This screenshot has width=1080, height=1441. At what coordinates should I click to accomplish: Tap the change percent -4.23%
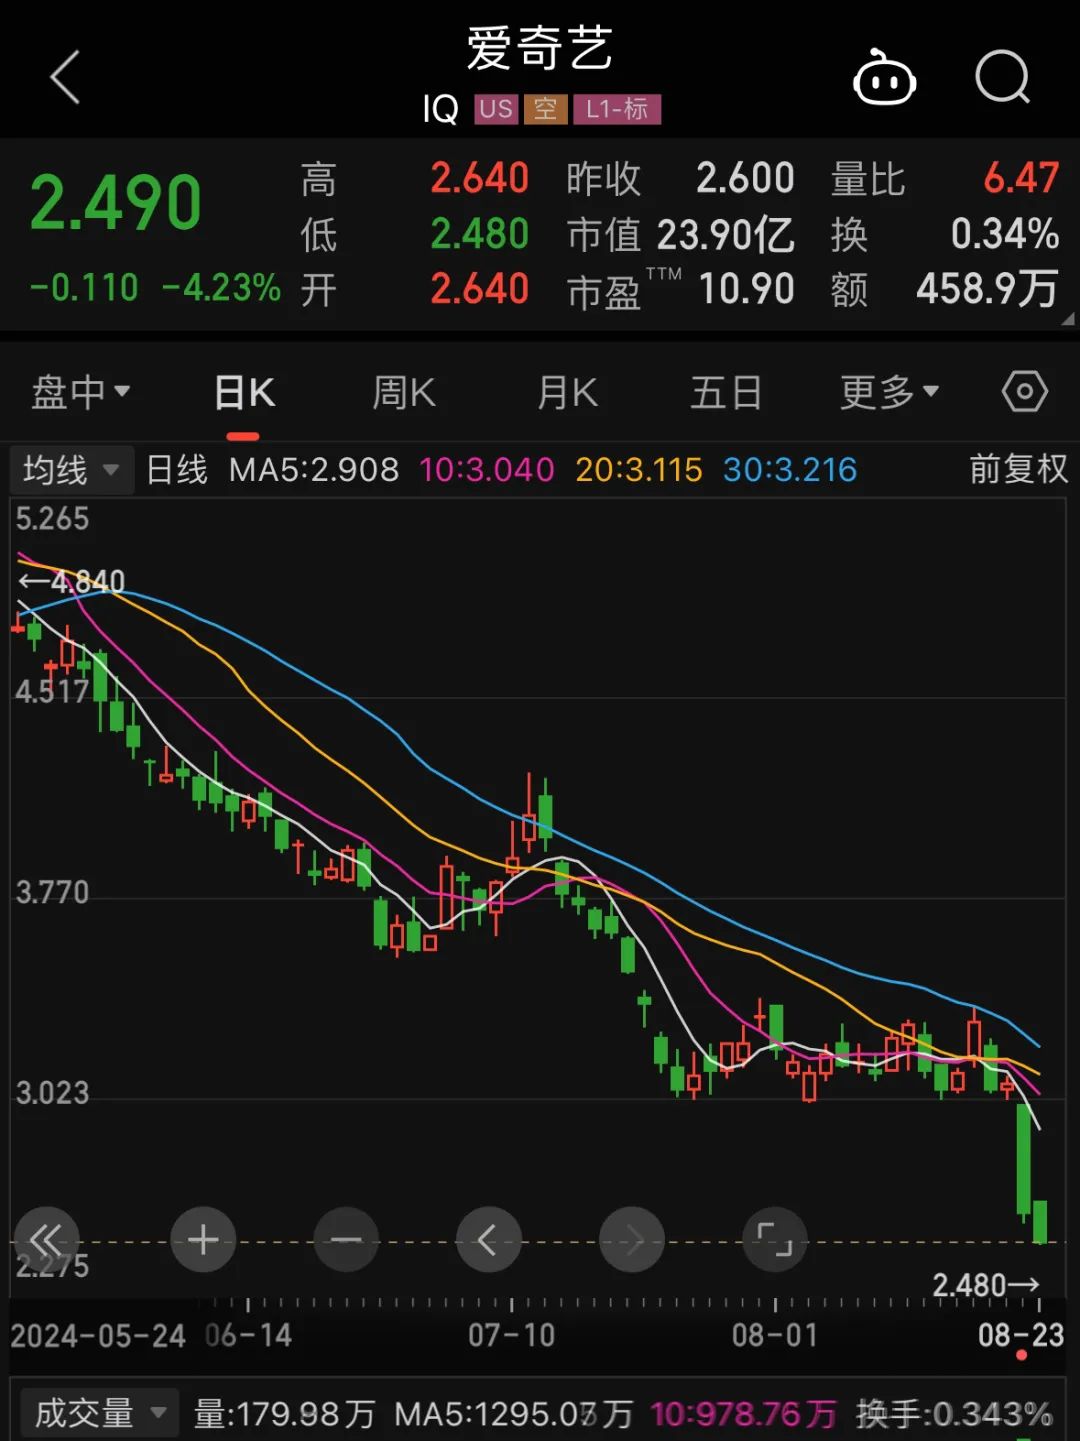click(221, 288)
